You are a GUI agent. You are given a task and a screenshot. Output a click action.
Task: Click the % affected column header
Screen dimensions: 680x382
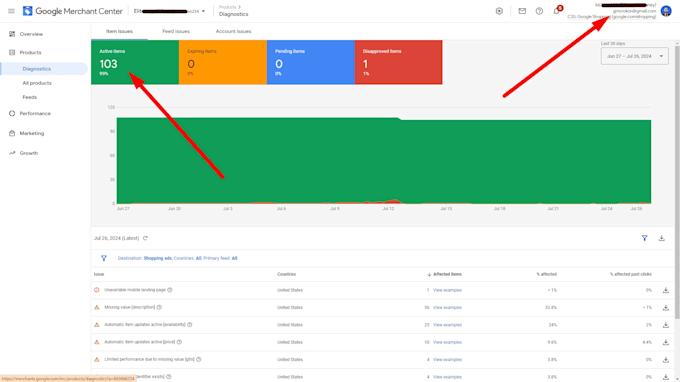[546, 274]
